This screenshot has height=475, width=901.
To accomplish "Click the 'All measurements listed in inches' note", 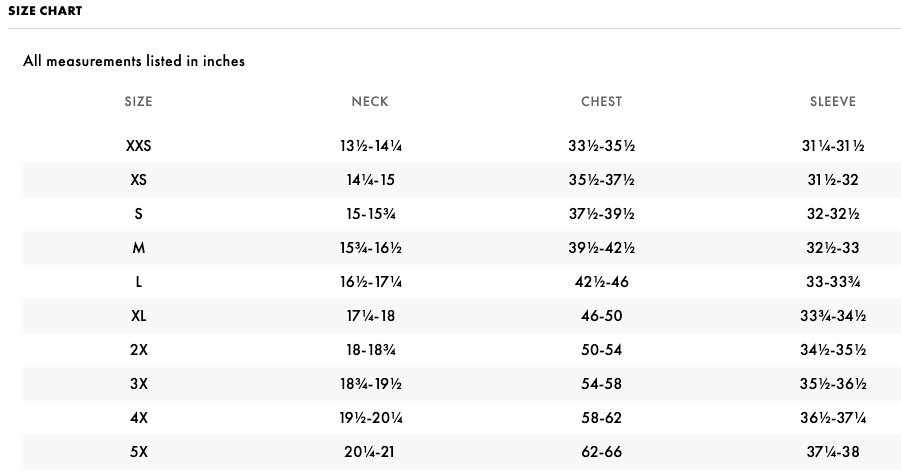I will 134,61.
